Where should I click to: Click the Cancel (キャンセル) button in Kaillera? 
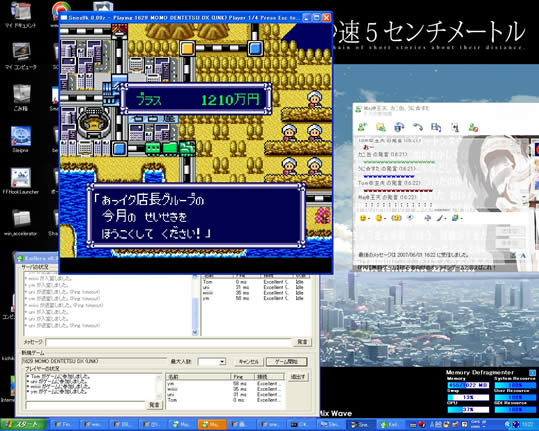249,362
